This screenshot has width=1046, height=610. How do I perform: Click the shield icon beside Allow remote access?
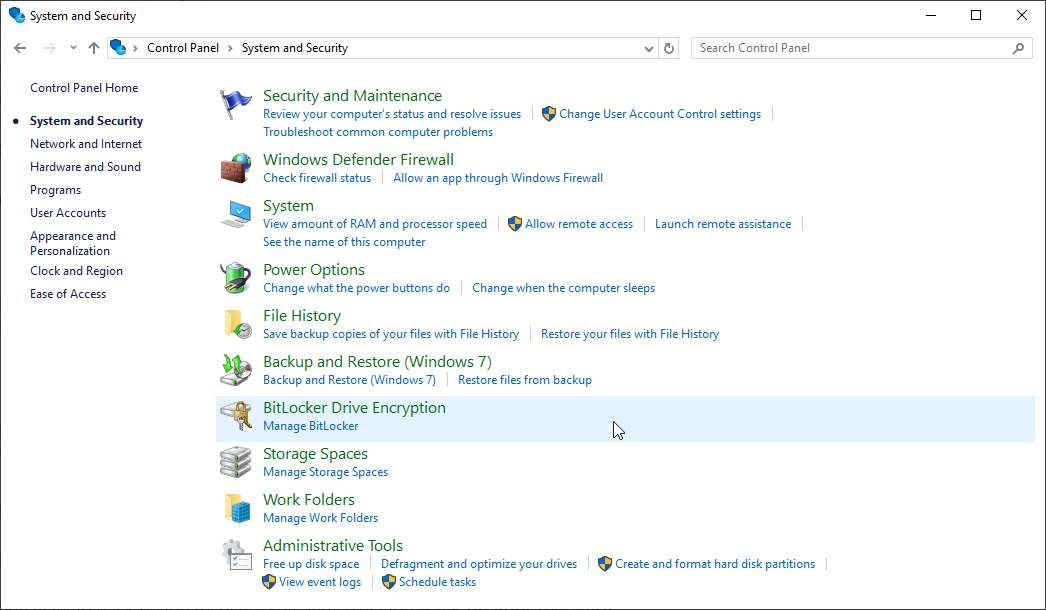(x=514, y=223)
